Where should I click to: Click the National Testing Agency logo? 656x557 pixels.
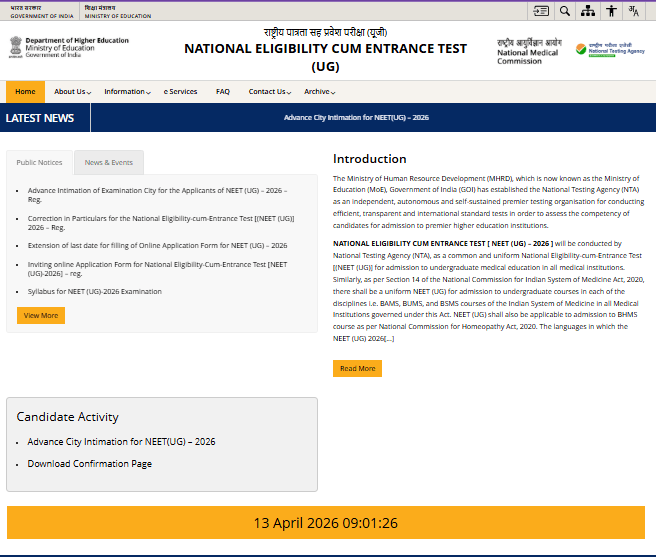610,50
